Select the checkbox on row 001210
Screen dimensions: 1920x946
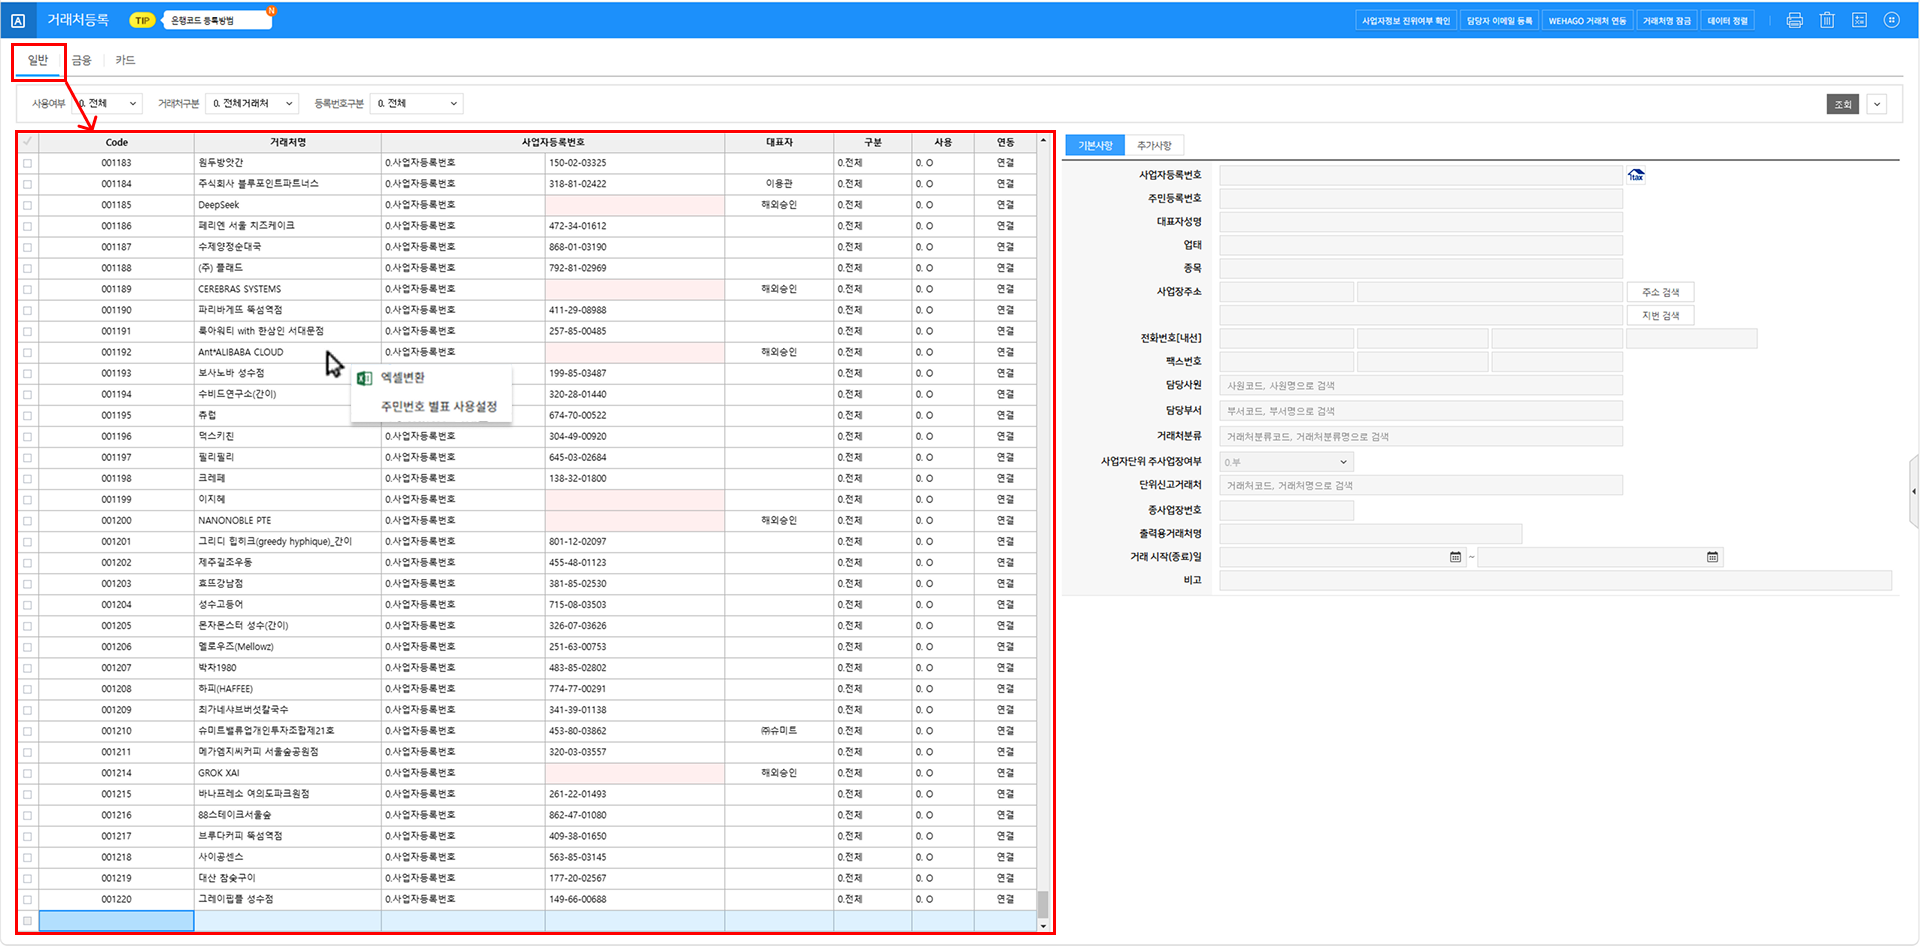tap(27, 731)
